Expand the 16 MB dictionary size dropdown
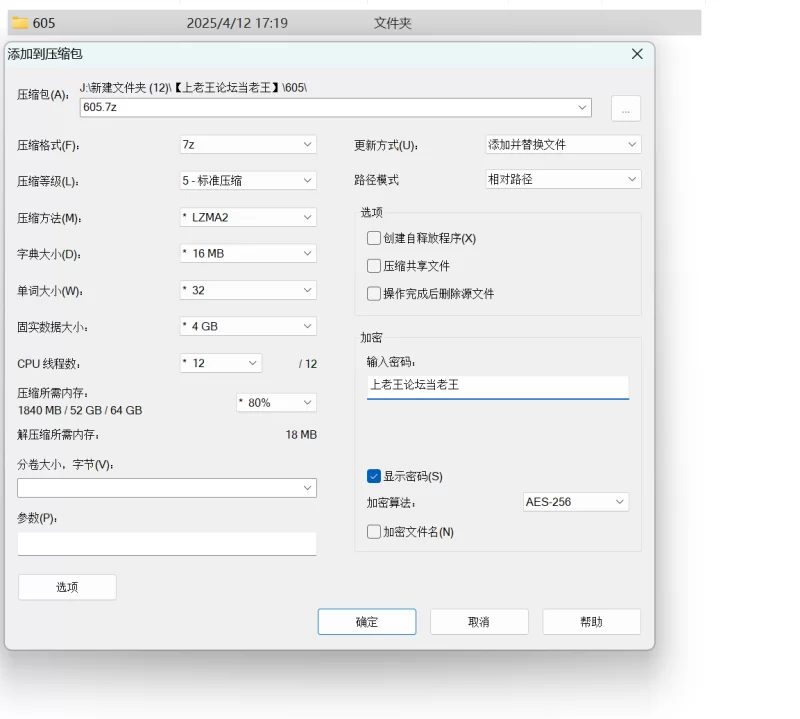 pyautogui.click(x=248, y=254)
